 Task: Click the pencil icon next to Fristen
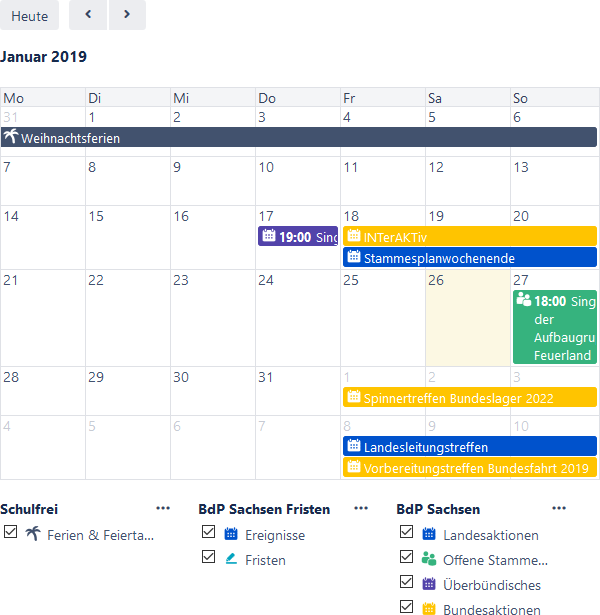pyautogui.click(x=231, y=560)
